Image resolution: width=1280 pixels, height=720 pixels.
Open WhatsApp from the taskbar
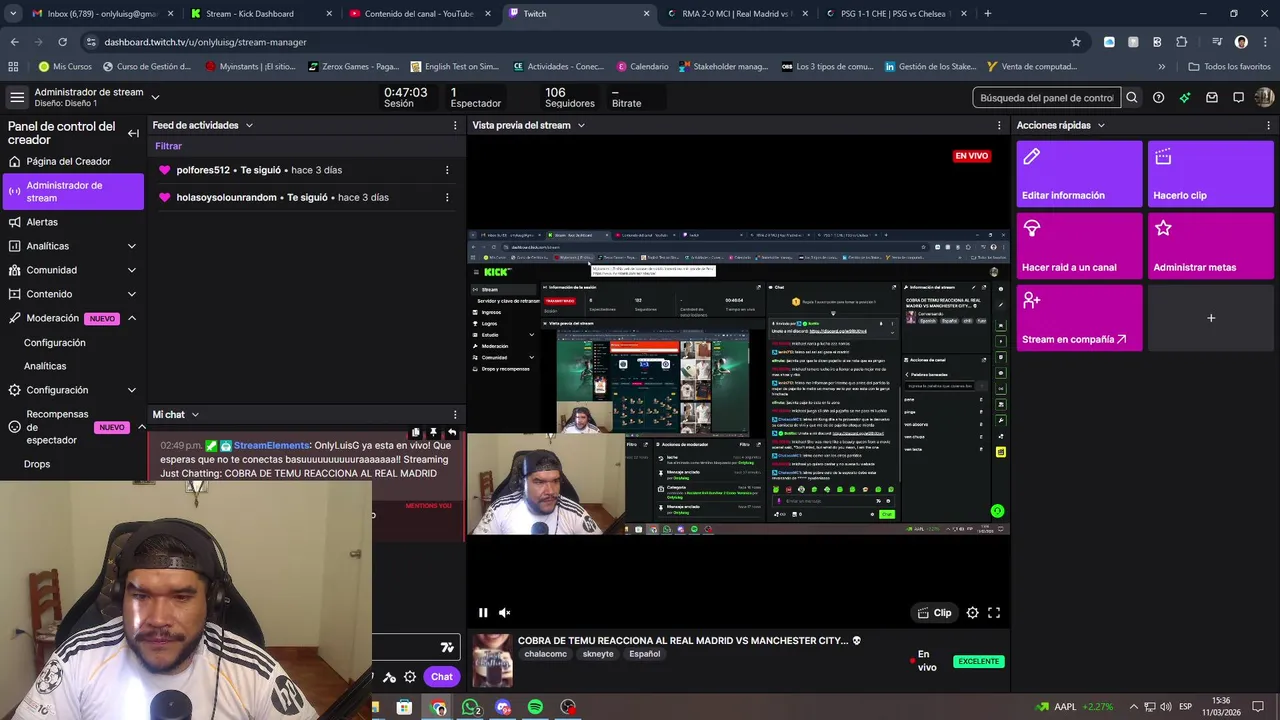coord(470,708)
